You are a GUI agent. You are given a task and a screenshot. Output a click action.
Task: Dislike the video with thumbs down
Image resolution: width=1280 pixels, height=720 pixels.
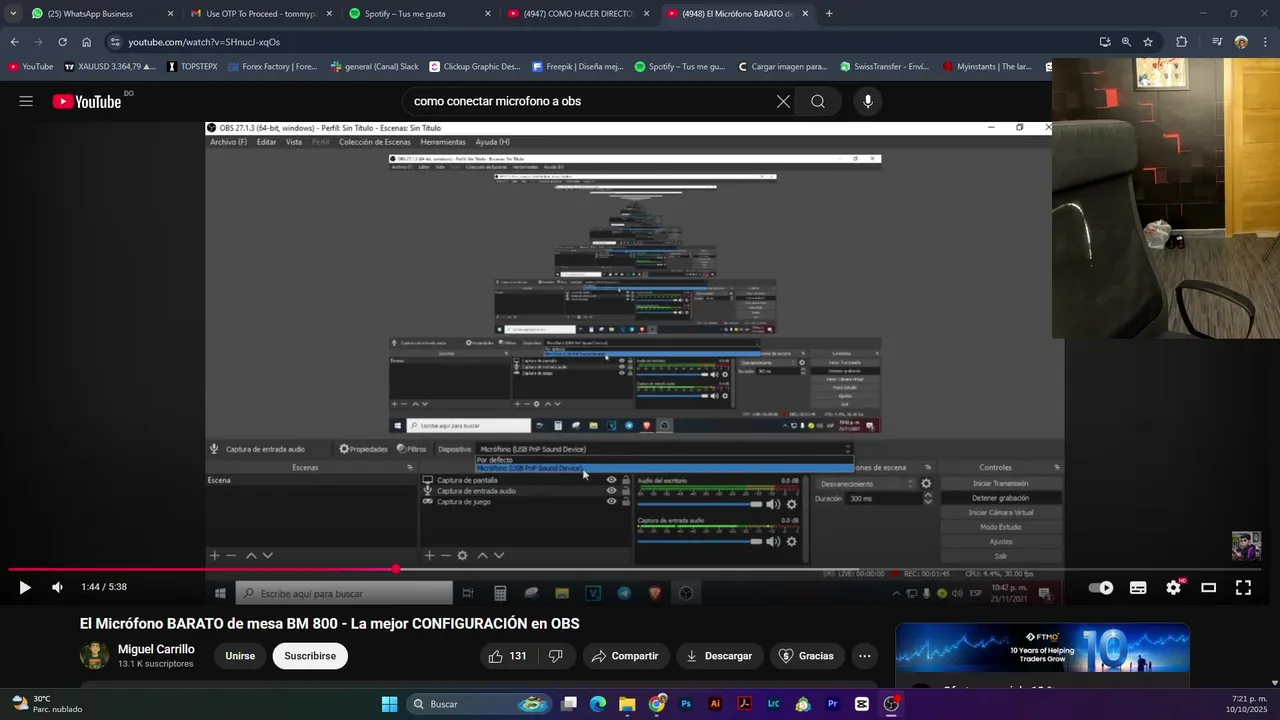556,656
